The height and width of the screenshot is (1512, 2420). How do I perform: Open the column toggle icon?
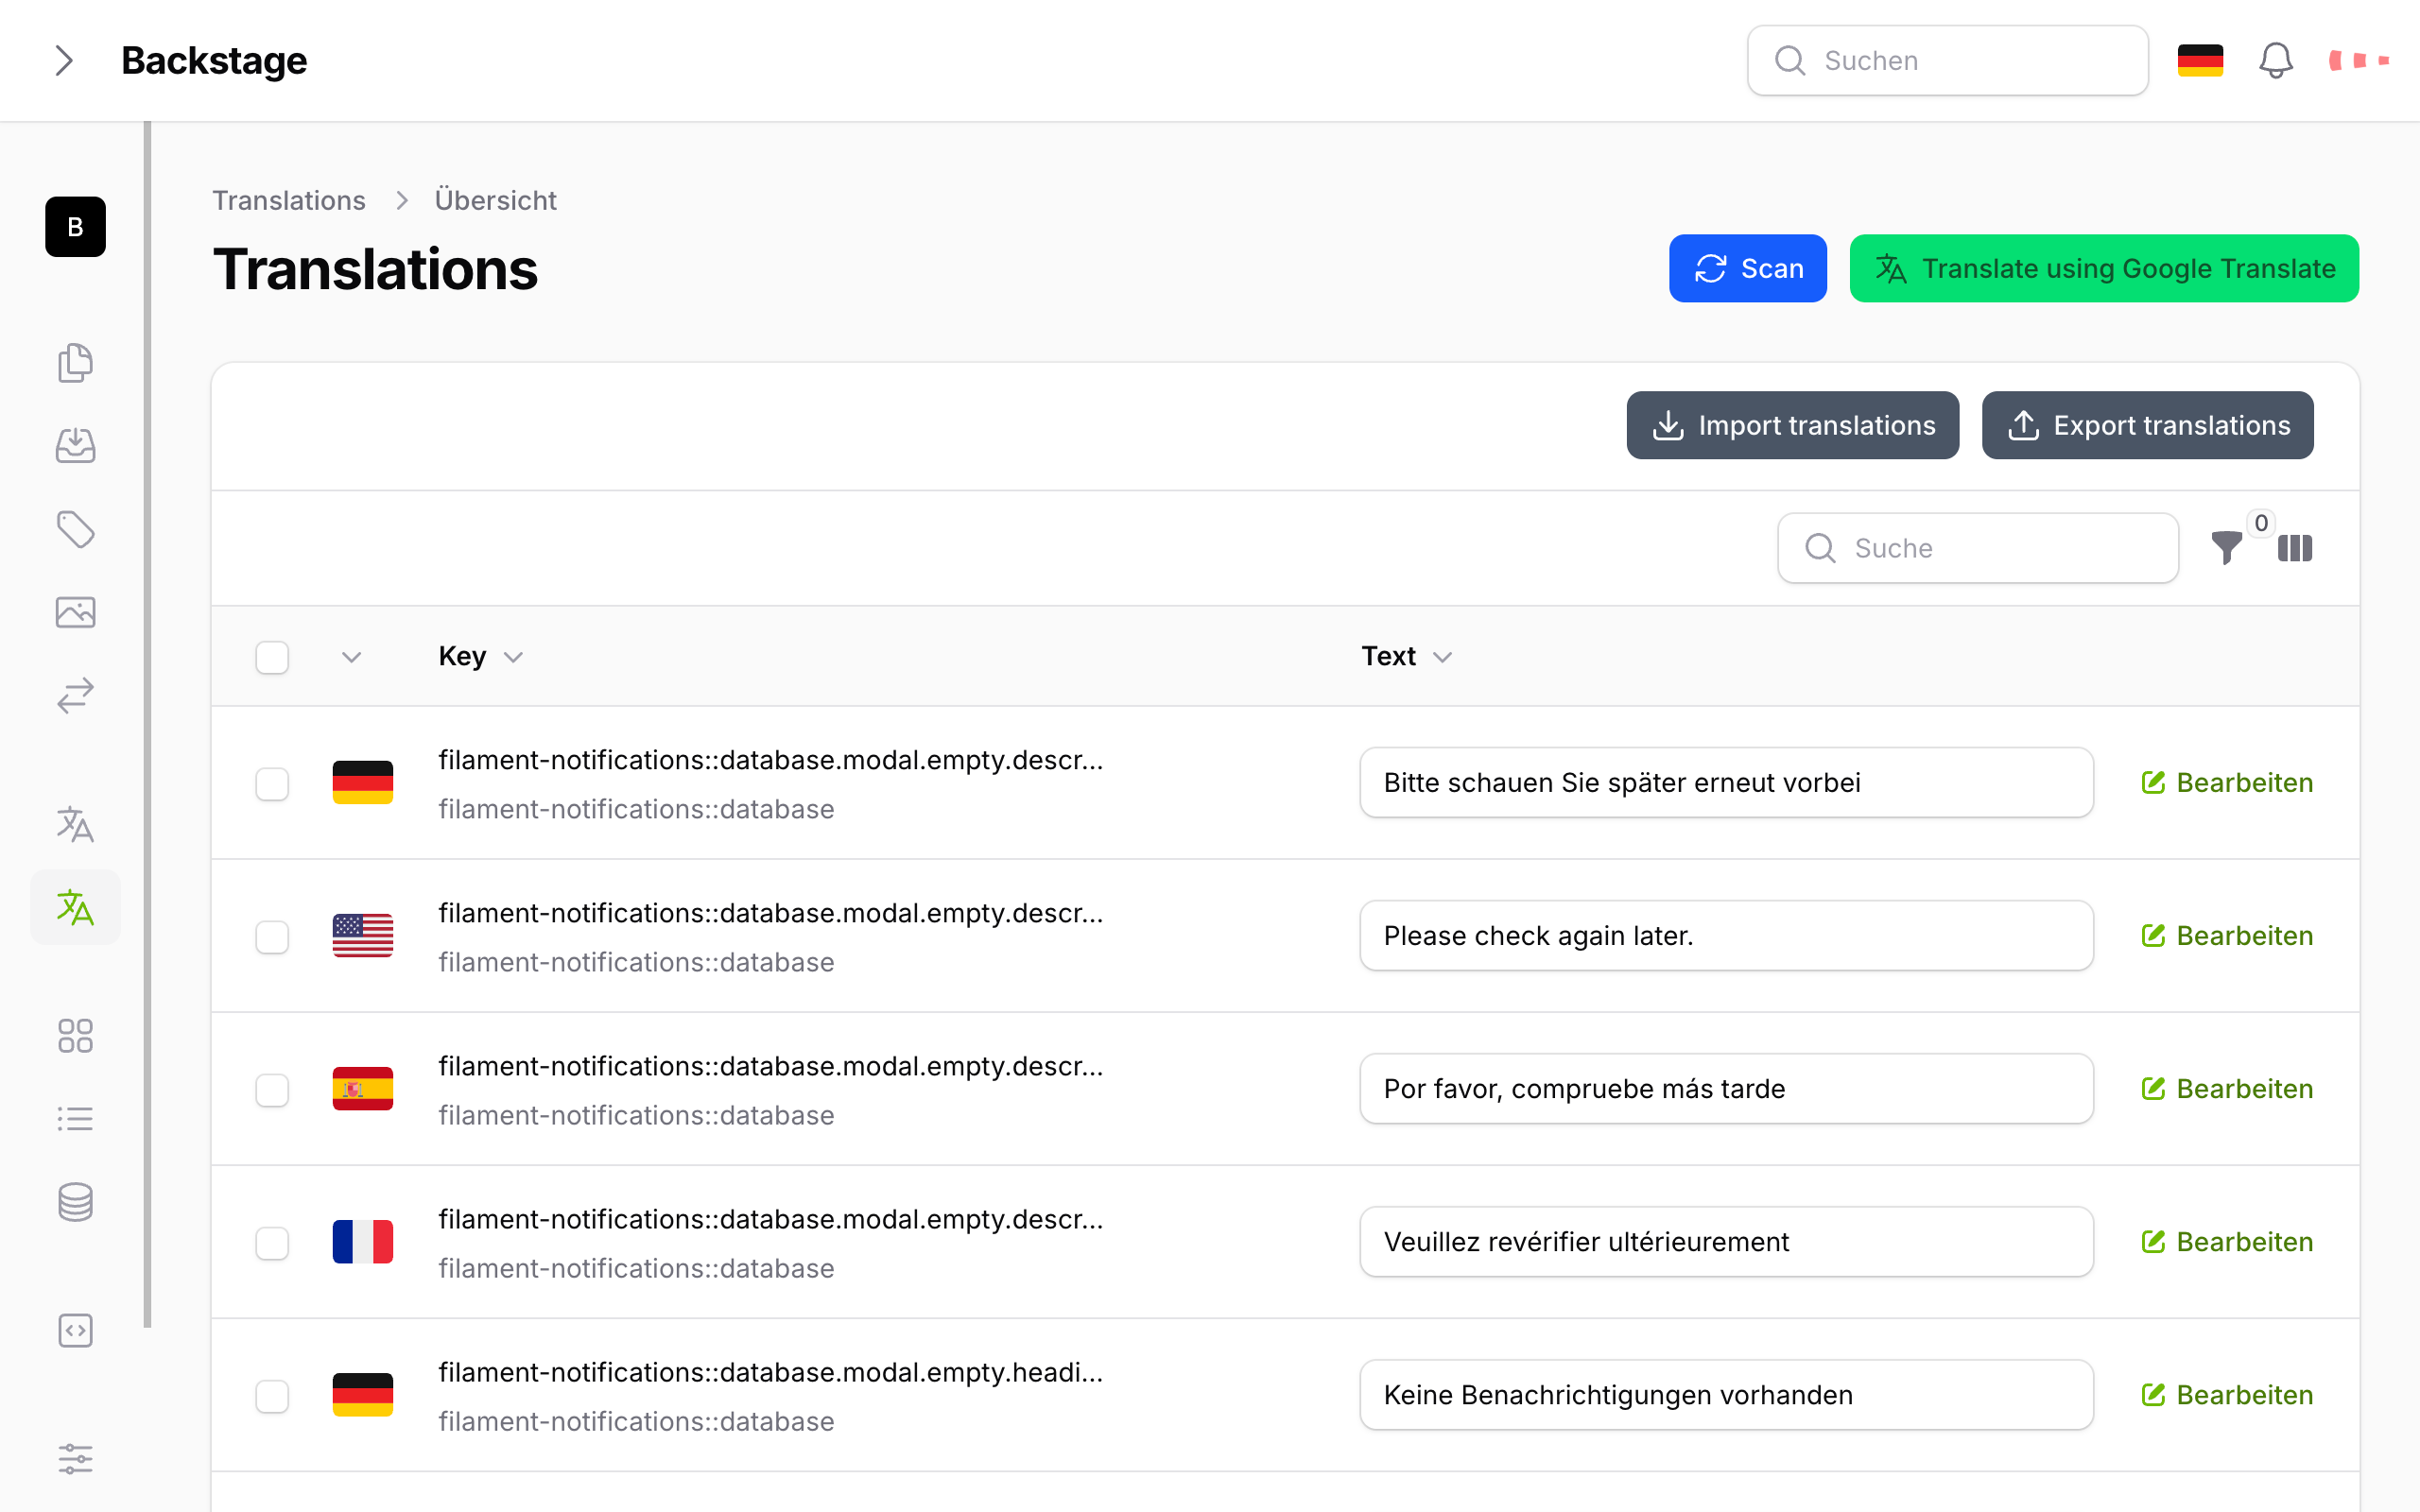[2295, 548]
